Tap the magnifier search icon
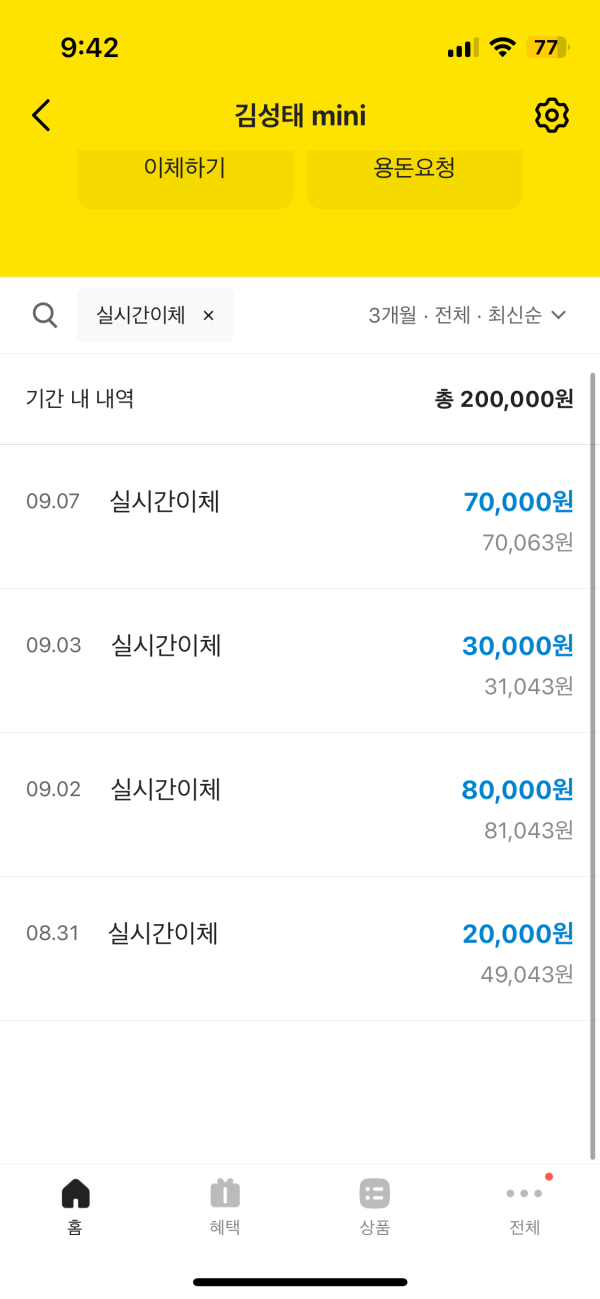This screenshot has width=600, height=1299. 45,315
